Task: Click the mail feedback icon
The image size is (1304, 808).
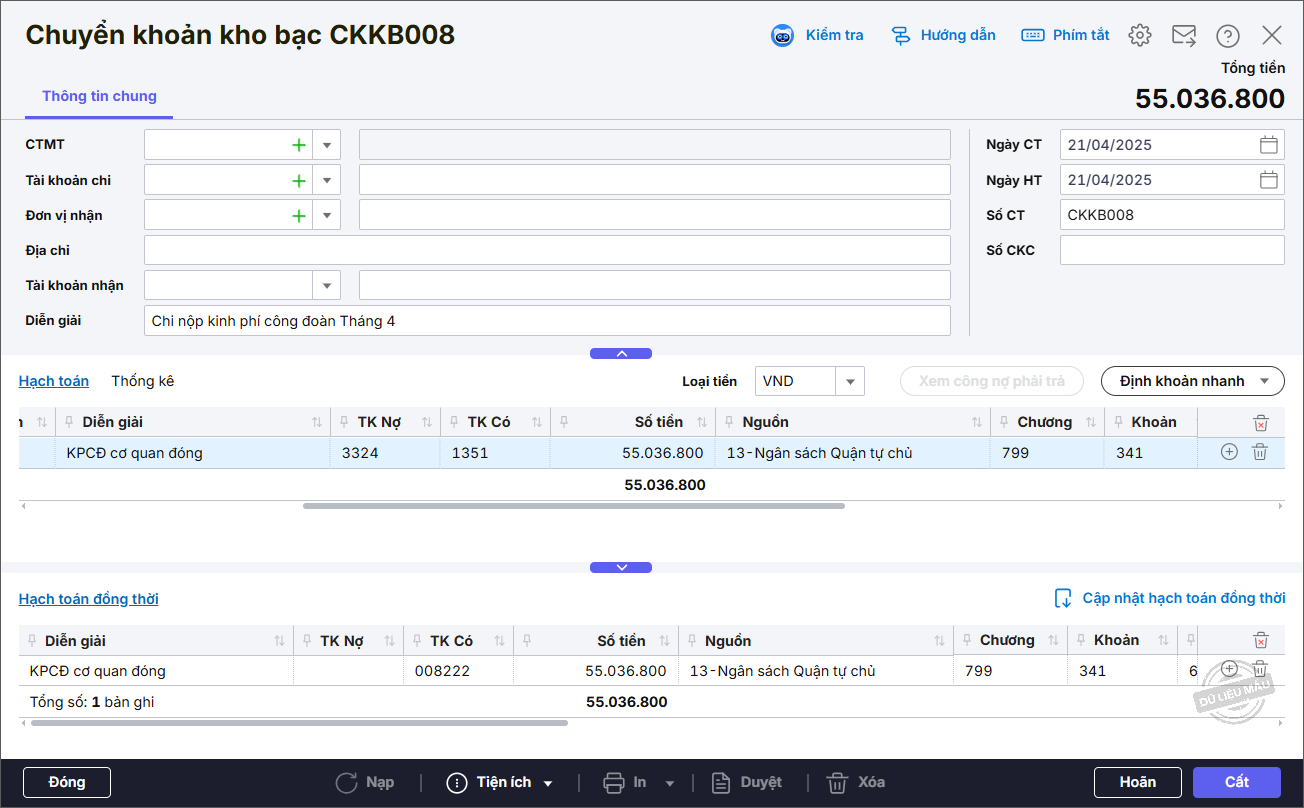Action: point(1184,36)
